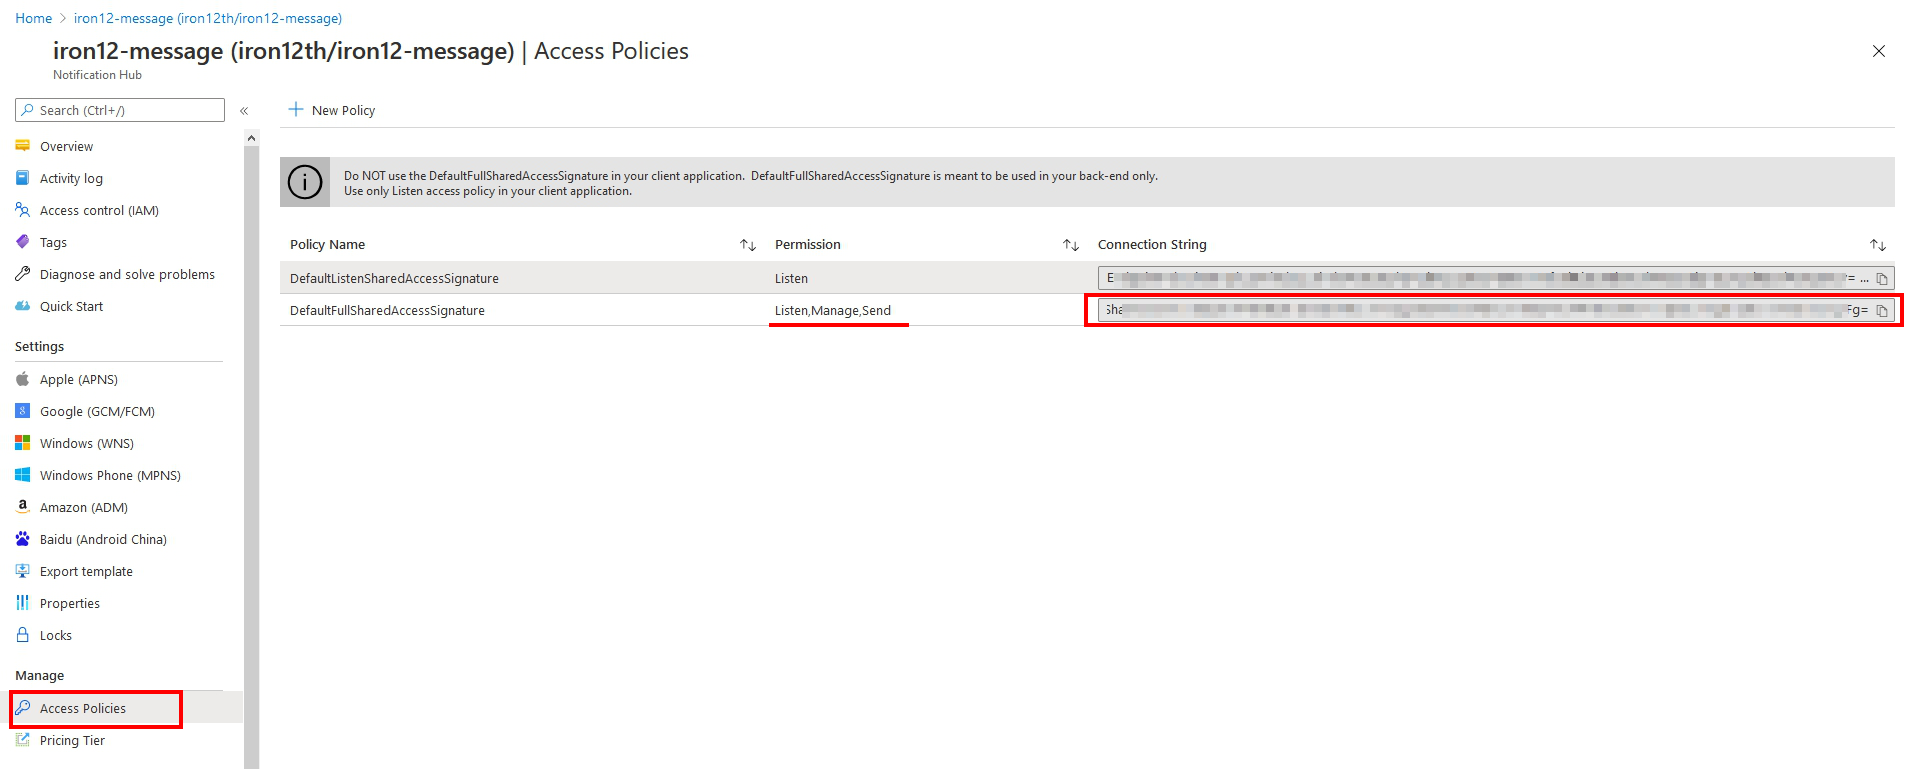Click the Windows Phone (MPNS) icon
Image resolution: width=1910 pixels, height=769 pixels.
point(22,475)
